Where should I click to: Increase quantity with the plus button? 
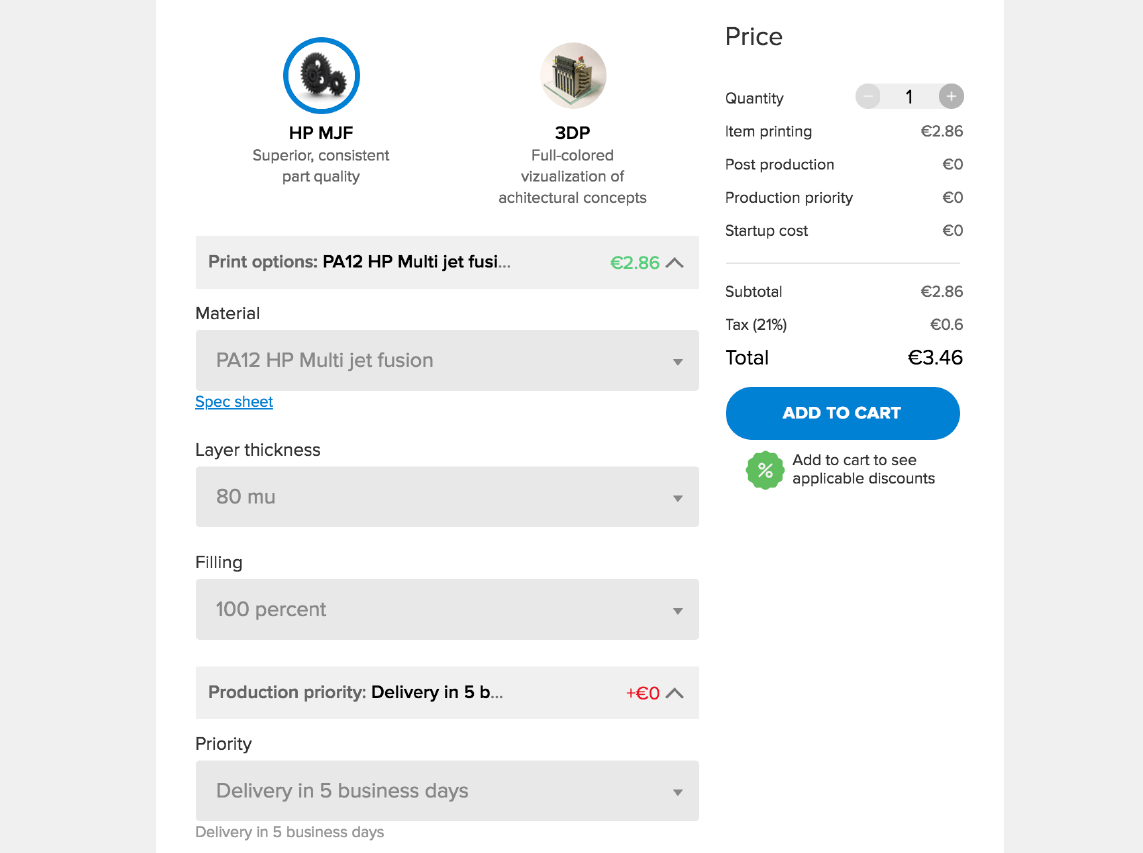tap(951, 97)
